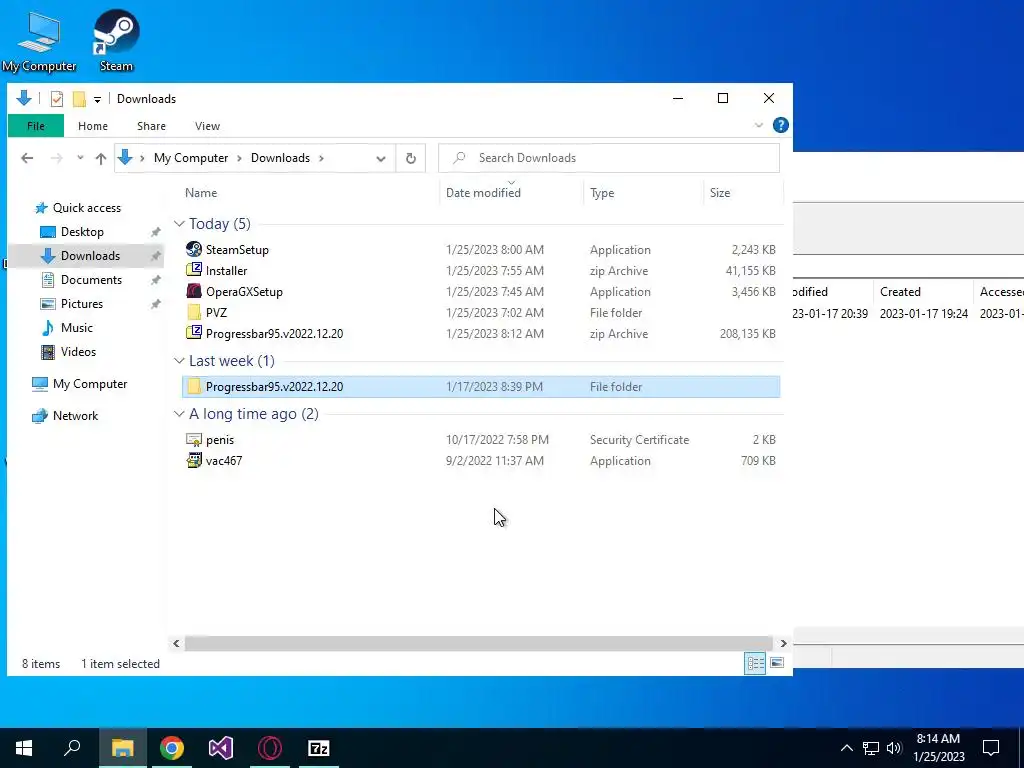The width and height of the screenshot is (1024, 768).
Task: Open 7-Zip from the taskbar
Action: [x=319, y=748]
